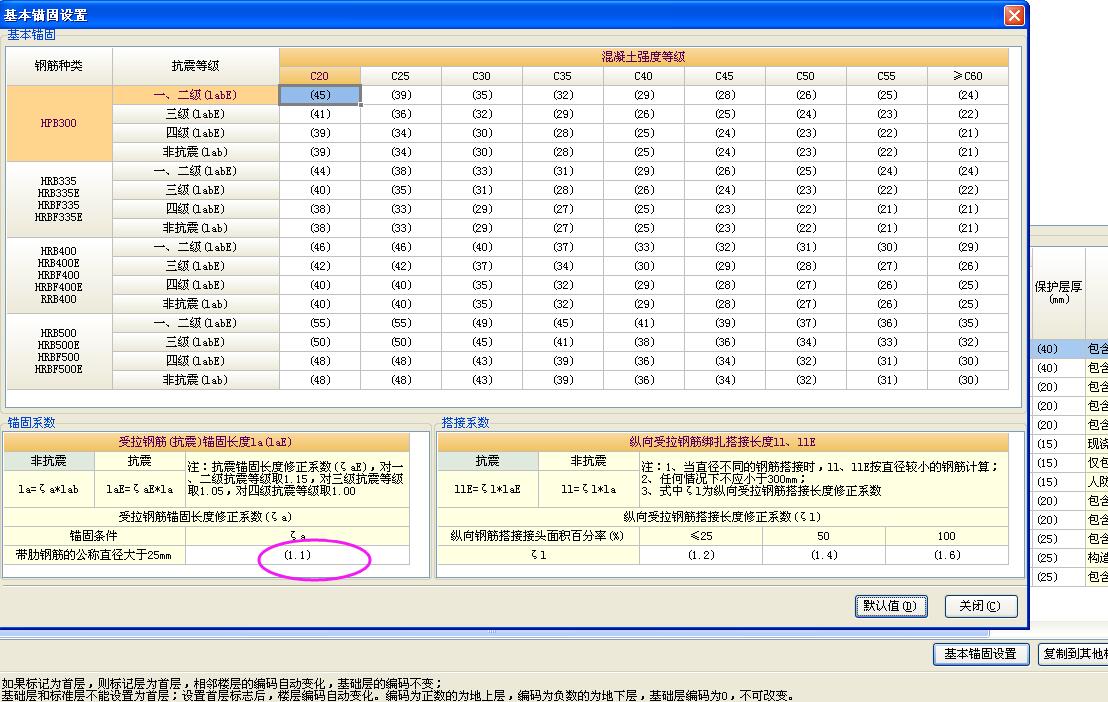Select the C40 column header
The height and width of the screenshot is (702, 1108).
click(x=644, y=76)
